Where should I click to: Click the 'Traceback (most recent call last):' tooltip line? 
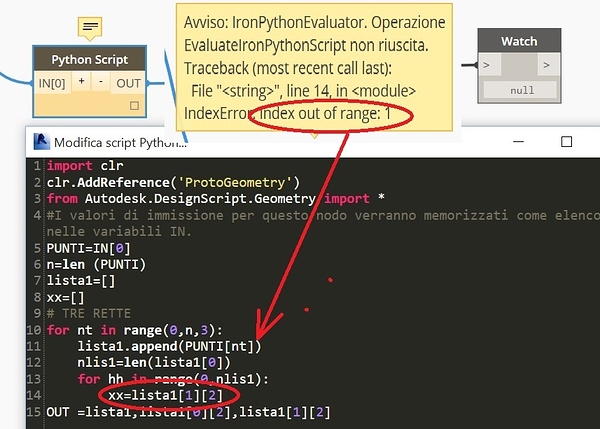[288, 69]
